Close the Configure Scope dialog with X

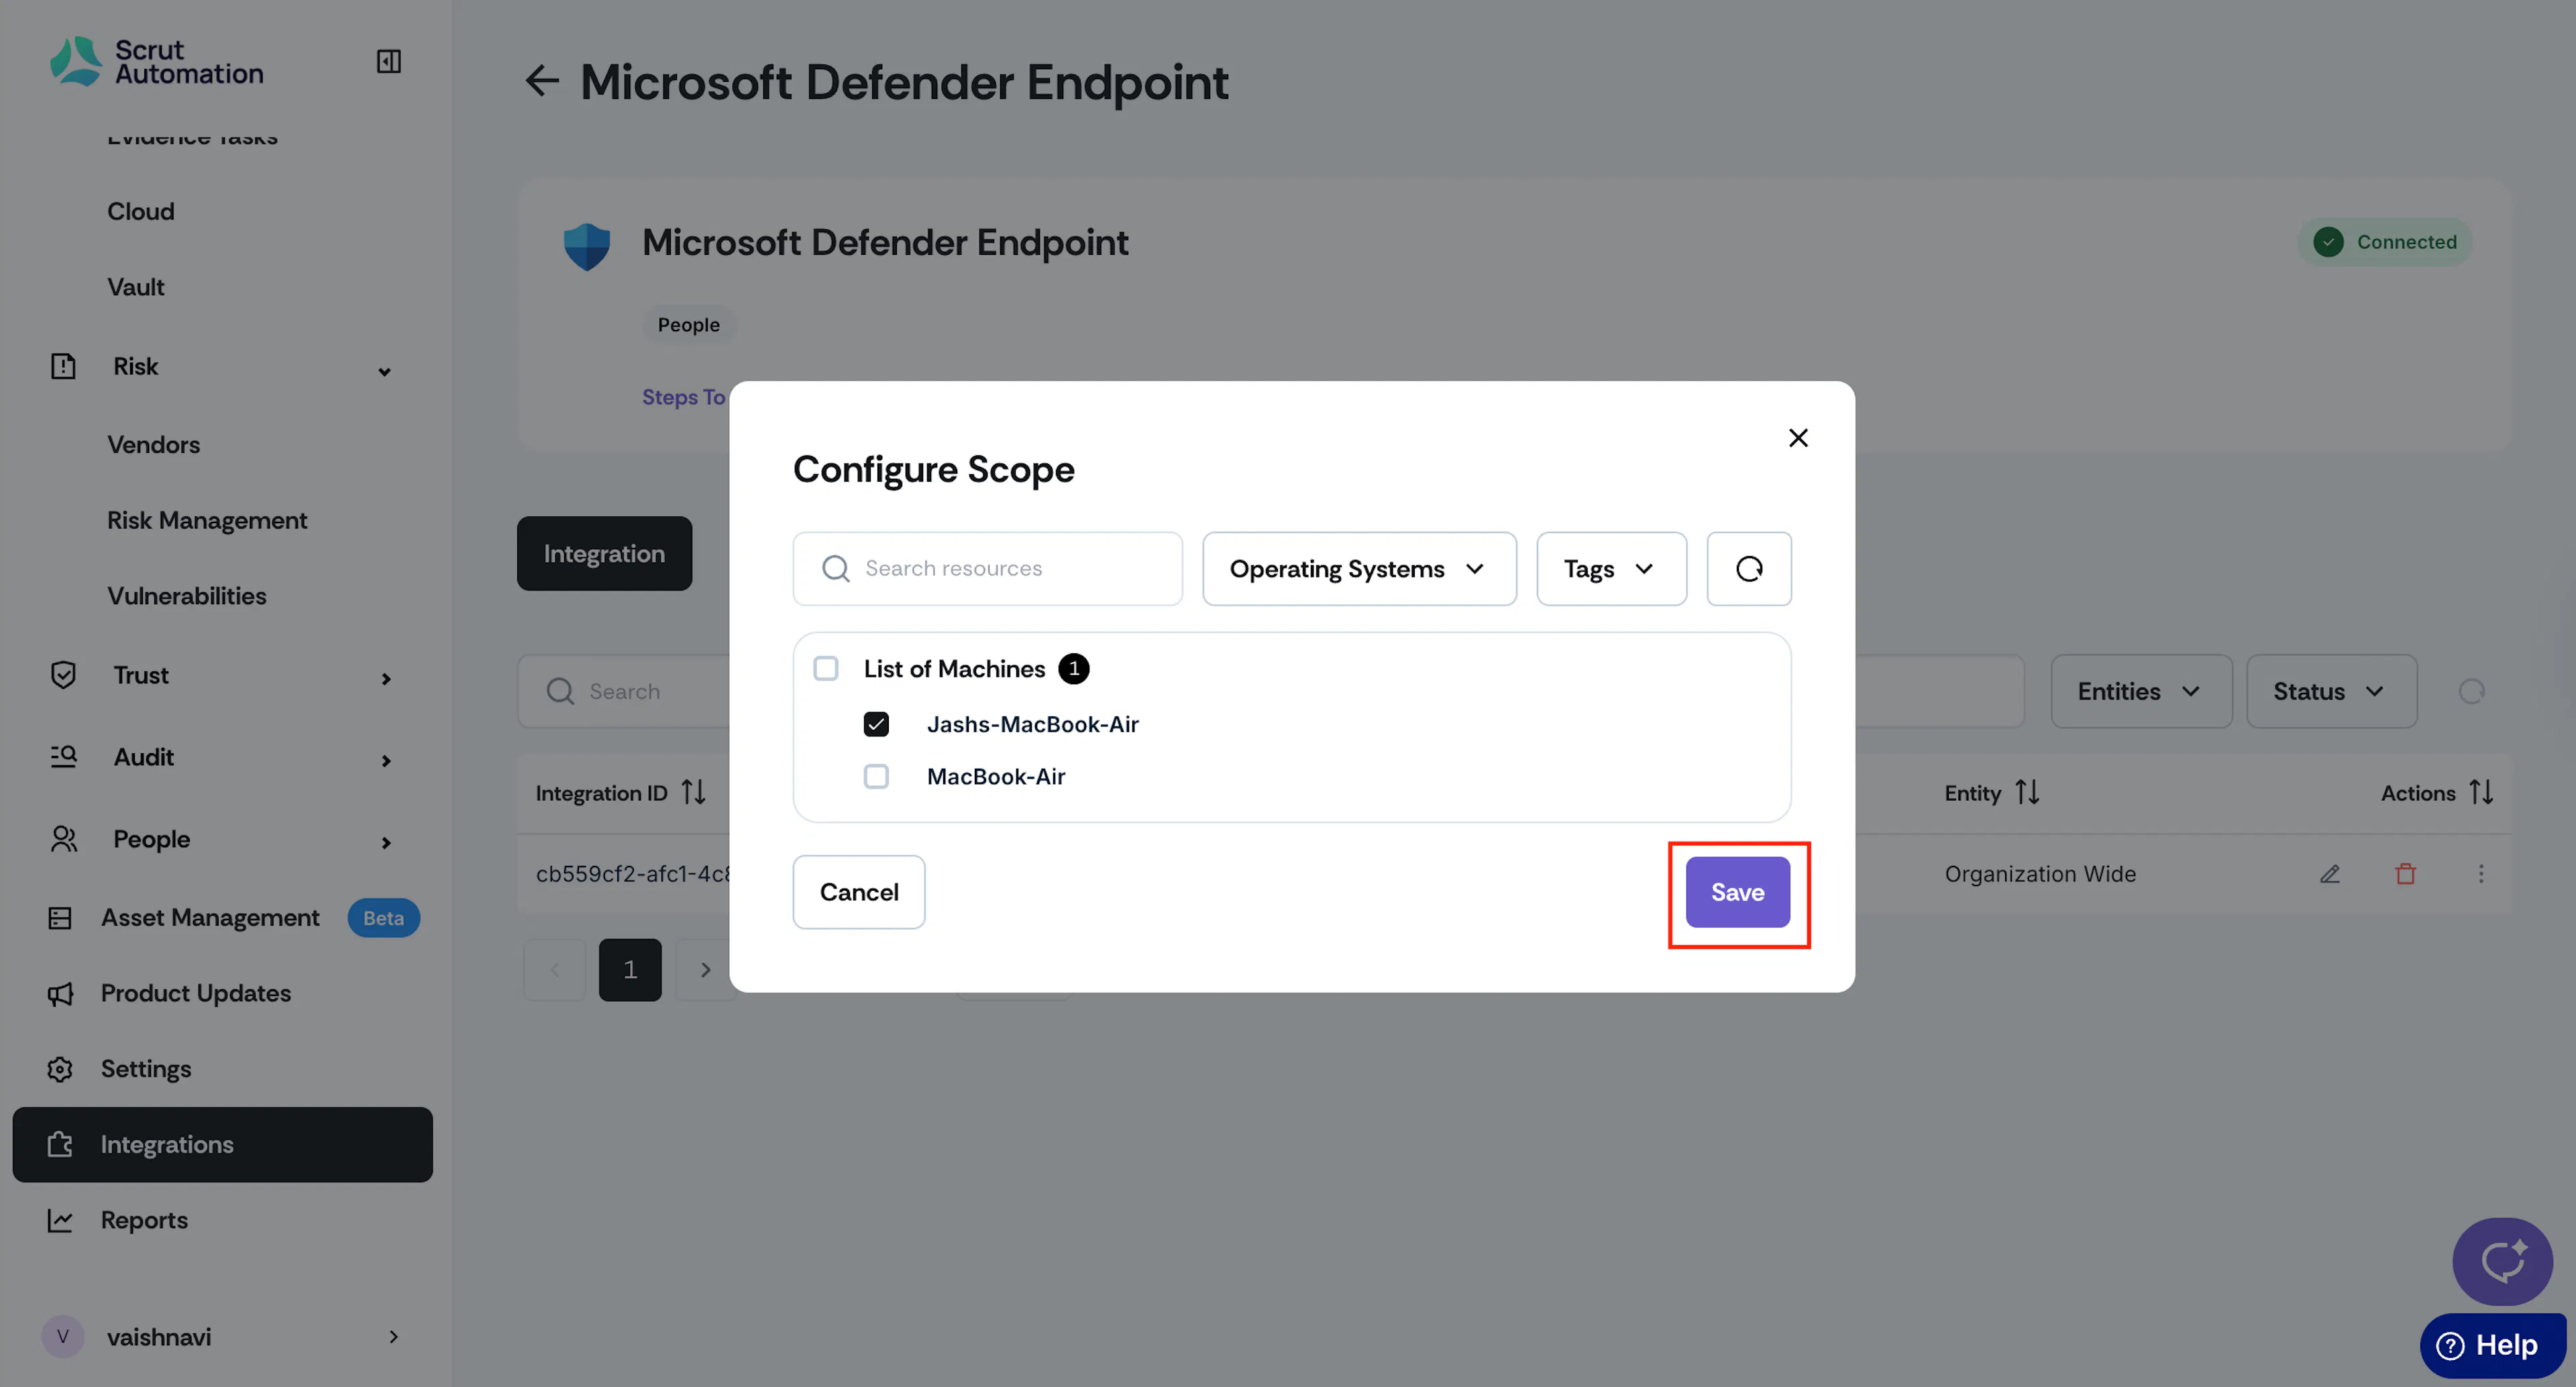tap(1797, 438)
